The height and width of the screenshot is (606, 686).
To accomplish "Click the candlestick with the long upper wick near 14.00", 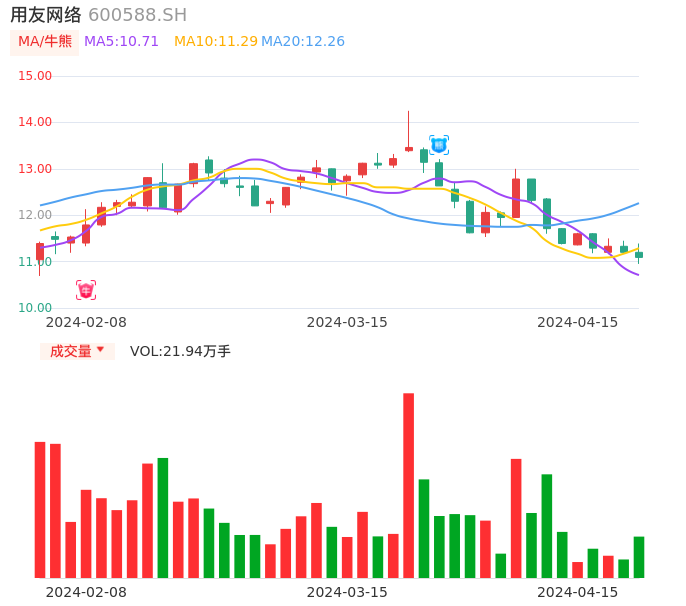I will (409, 131).
